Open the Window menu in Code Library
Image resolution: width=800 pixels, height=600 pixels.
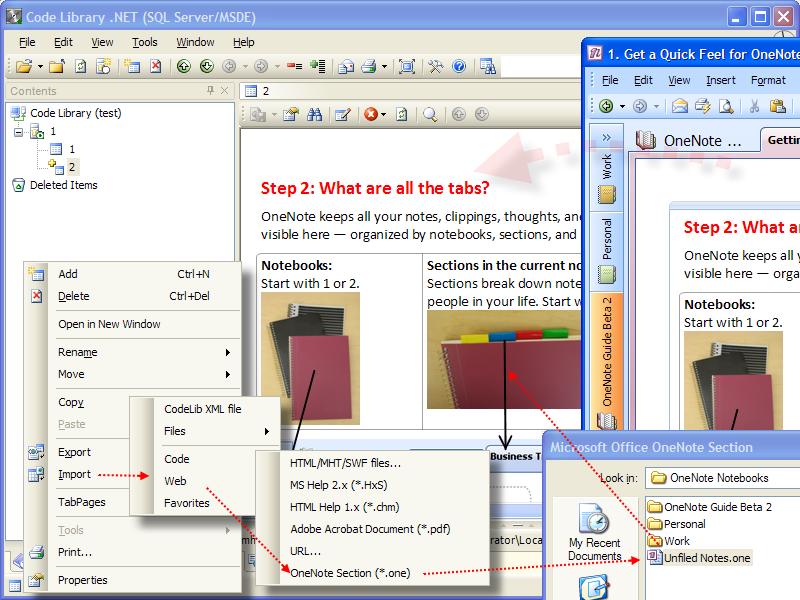click(195, 42)
